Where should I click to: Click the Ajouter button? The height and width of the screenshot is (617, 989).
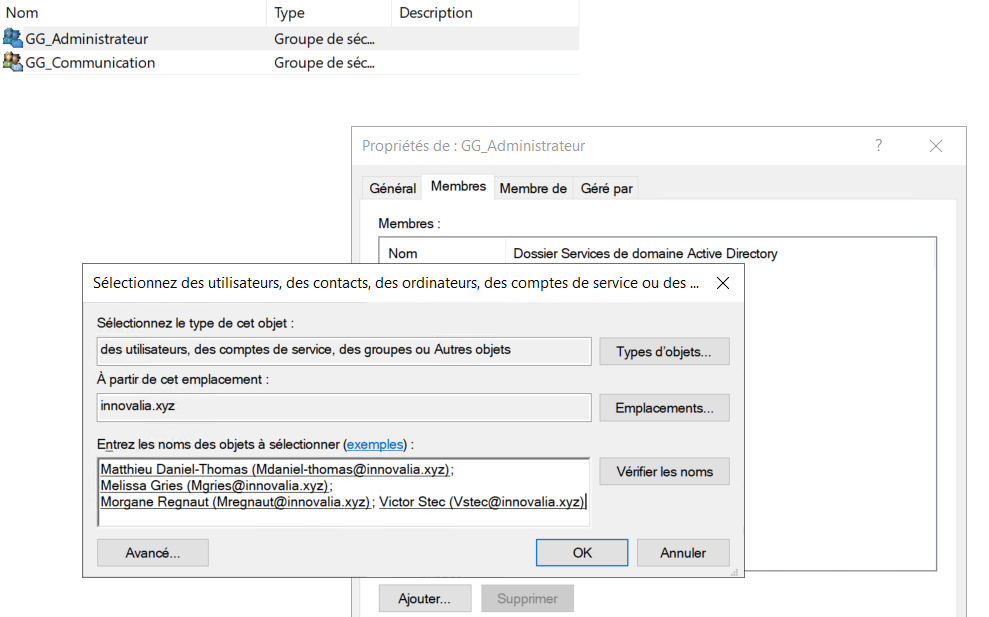(x=425, y=599)
